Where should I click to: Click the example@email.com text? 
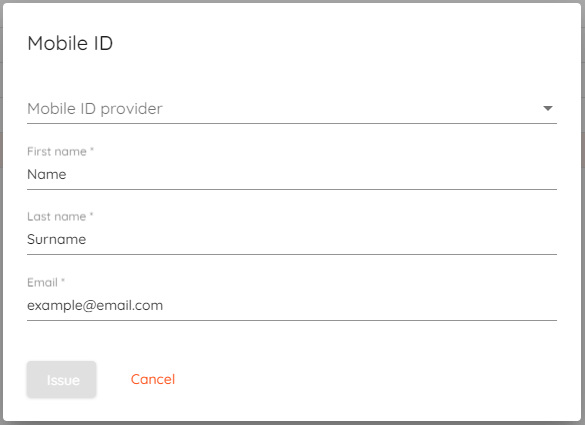tap(95, 306)
